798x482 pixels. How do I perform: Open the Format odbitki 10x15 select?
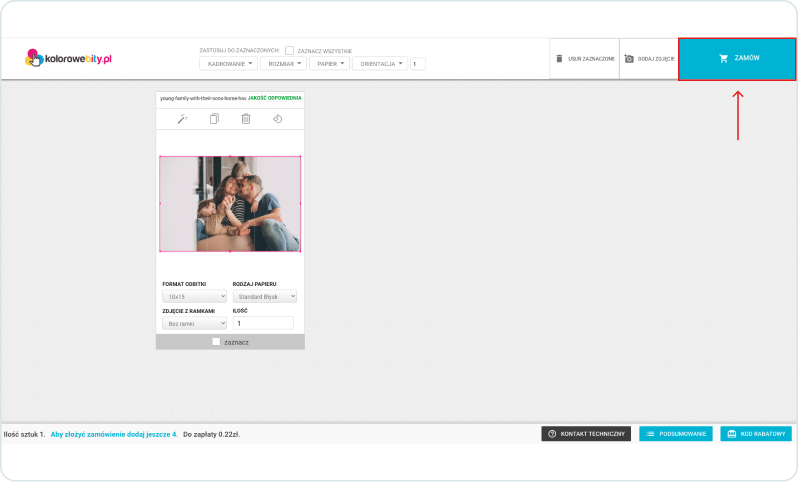(194, 297)
